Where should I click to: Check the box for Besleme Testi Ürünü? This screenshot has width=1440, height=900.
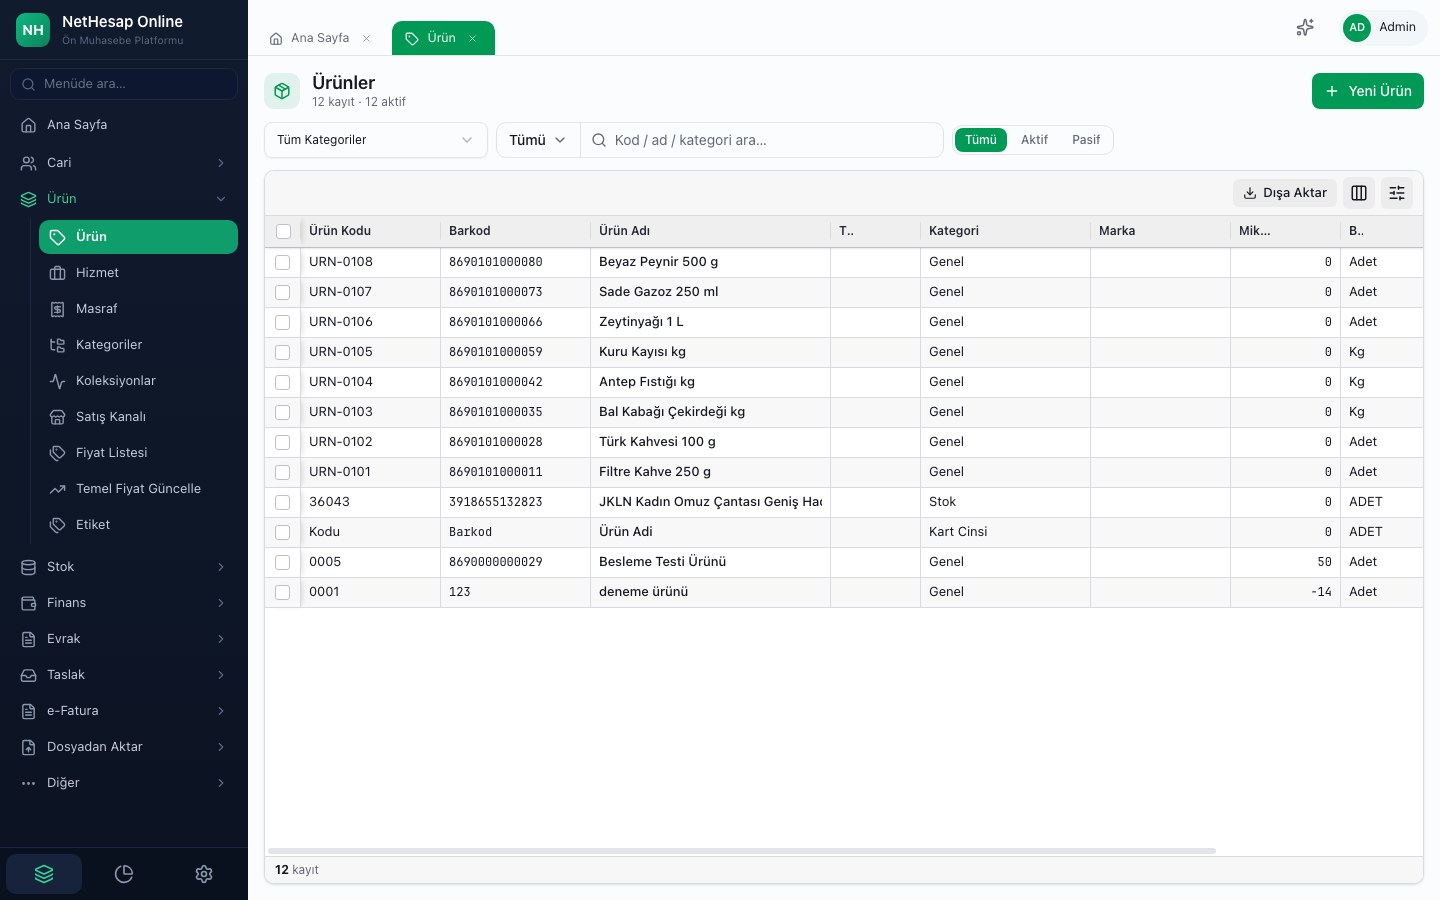click(x=283, y=562)
